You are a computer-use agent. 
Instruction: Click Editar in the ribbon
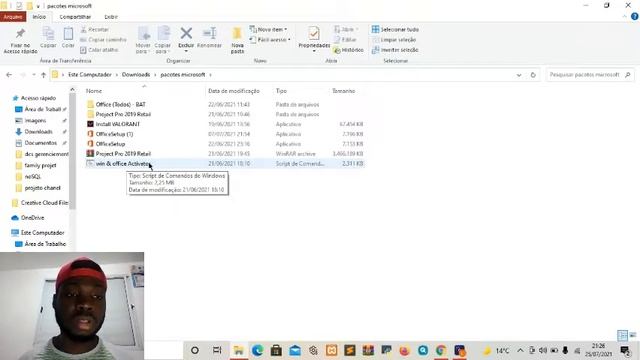(345, 40)
